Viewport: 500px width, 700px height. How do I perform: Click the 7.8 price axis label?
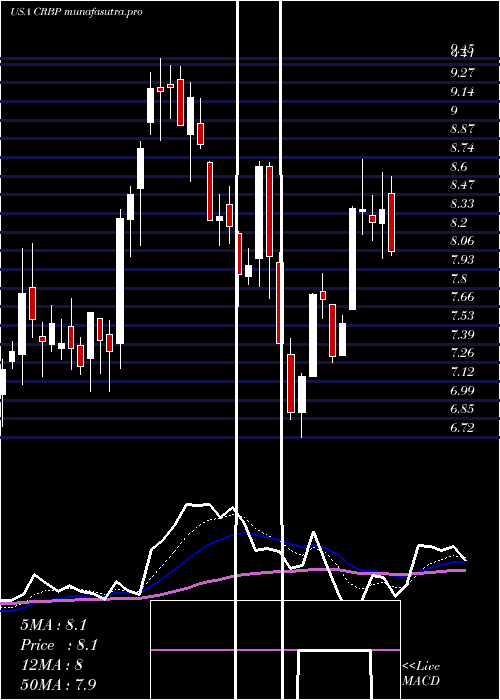pos(459,279)
